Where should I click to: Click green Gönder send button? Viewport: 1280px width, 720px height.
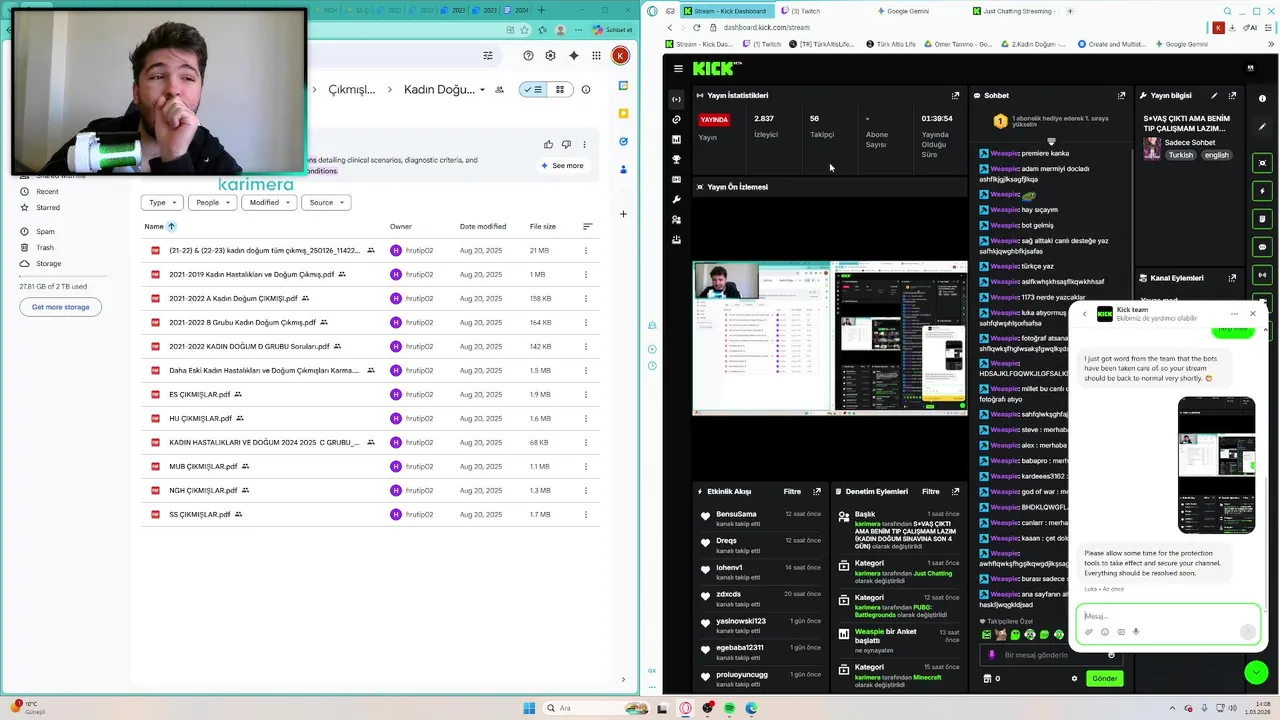[x=1104, y=678]
